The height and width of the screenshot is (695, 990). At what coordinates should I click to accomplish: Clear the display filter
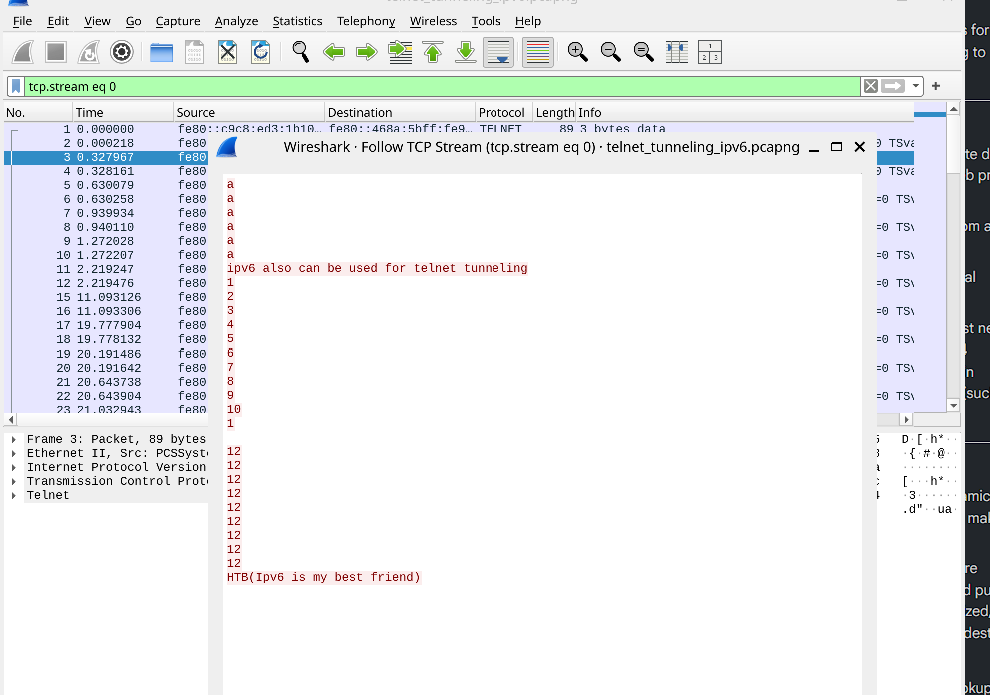(871, 86)
